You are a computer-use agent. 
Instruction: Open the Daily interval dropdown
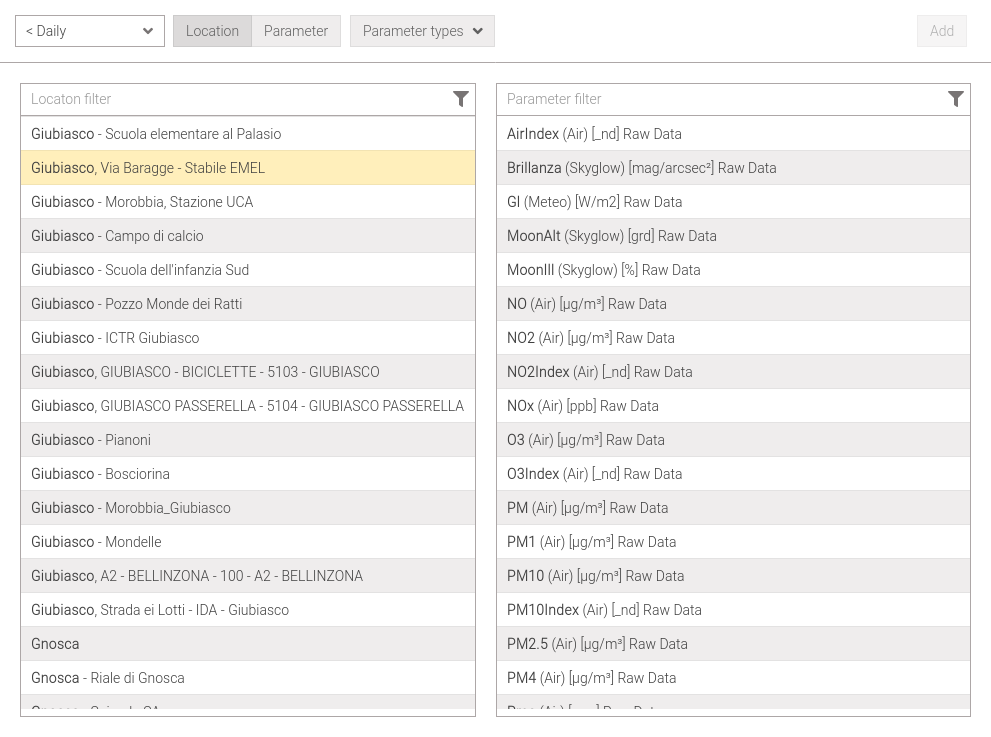coord(90,31)
